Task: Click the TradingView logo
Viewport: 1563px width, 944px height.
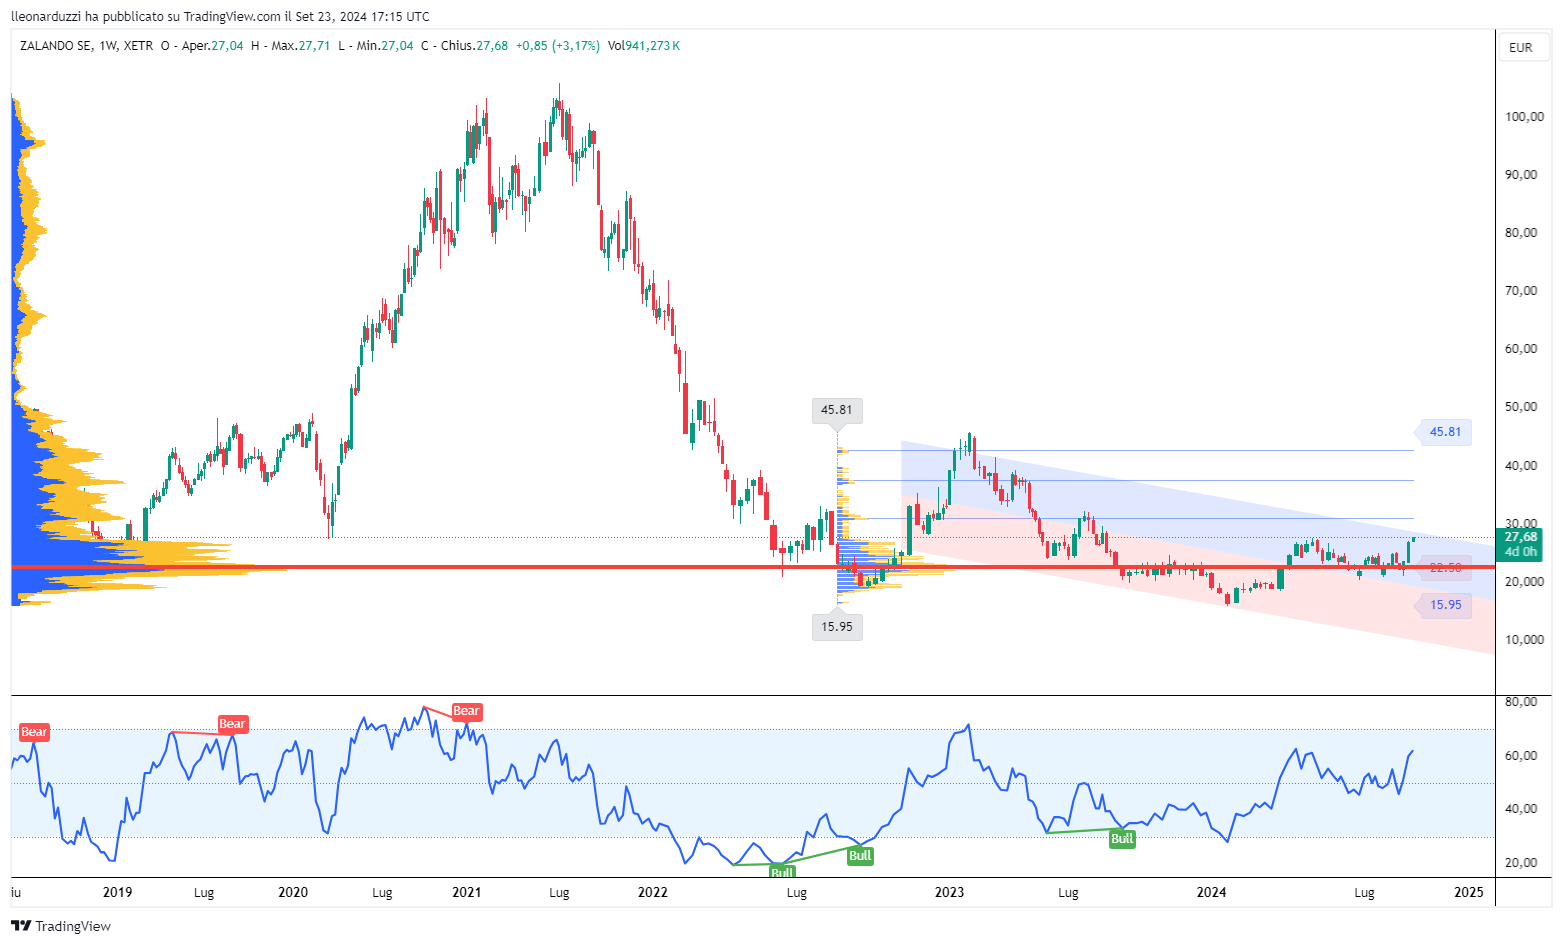Action: click(61, 926)
